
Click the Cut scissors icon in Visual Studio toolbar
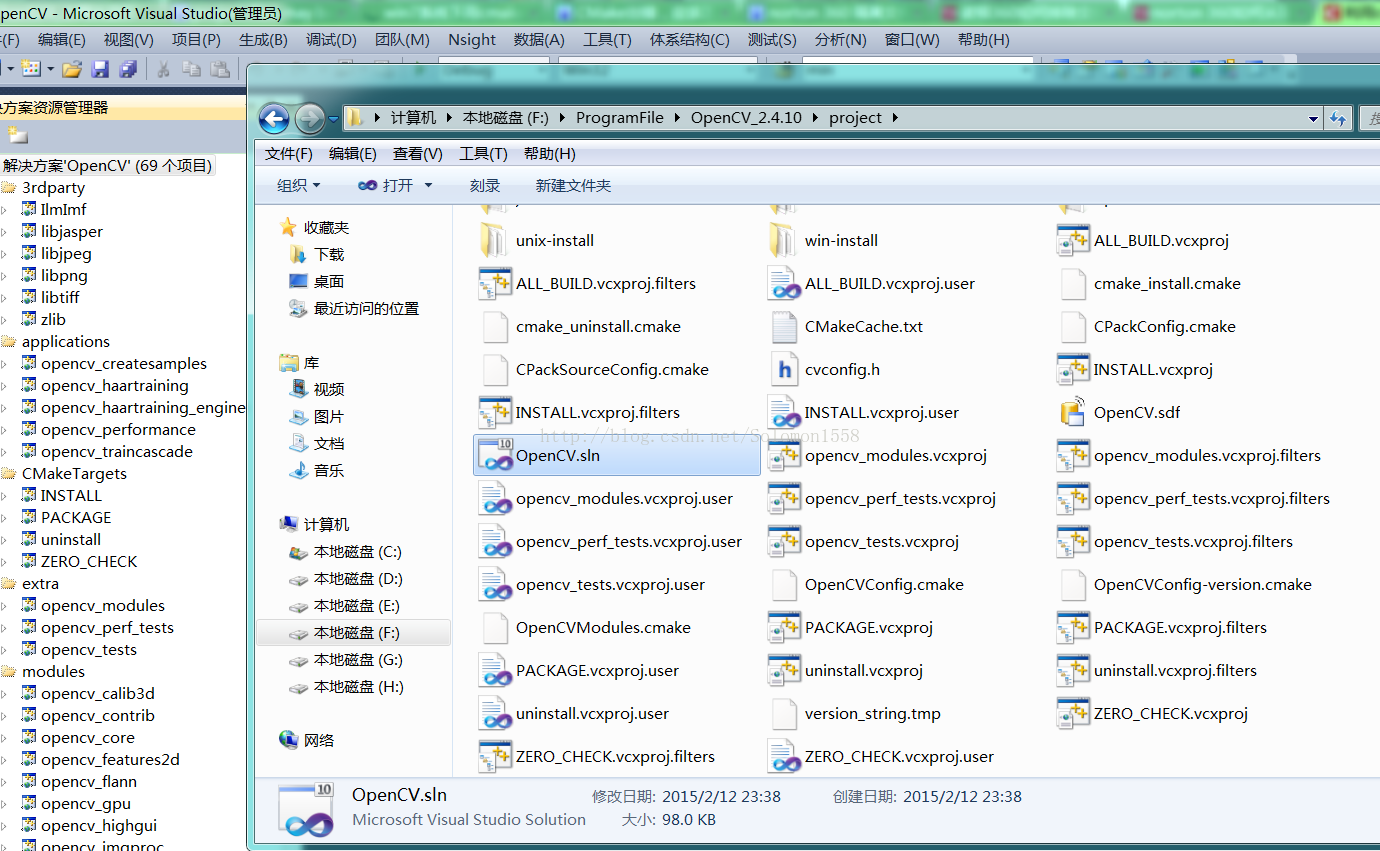(x=163, y=69)
